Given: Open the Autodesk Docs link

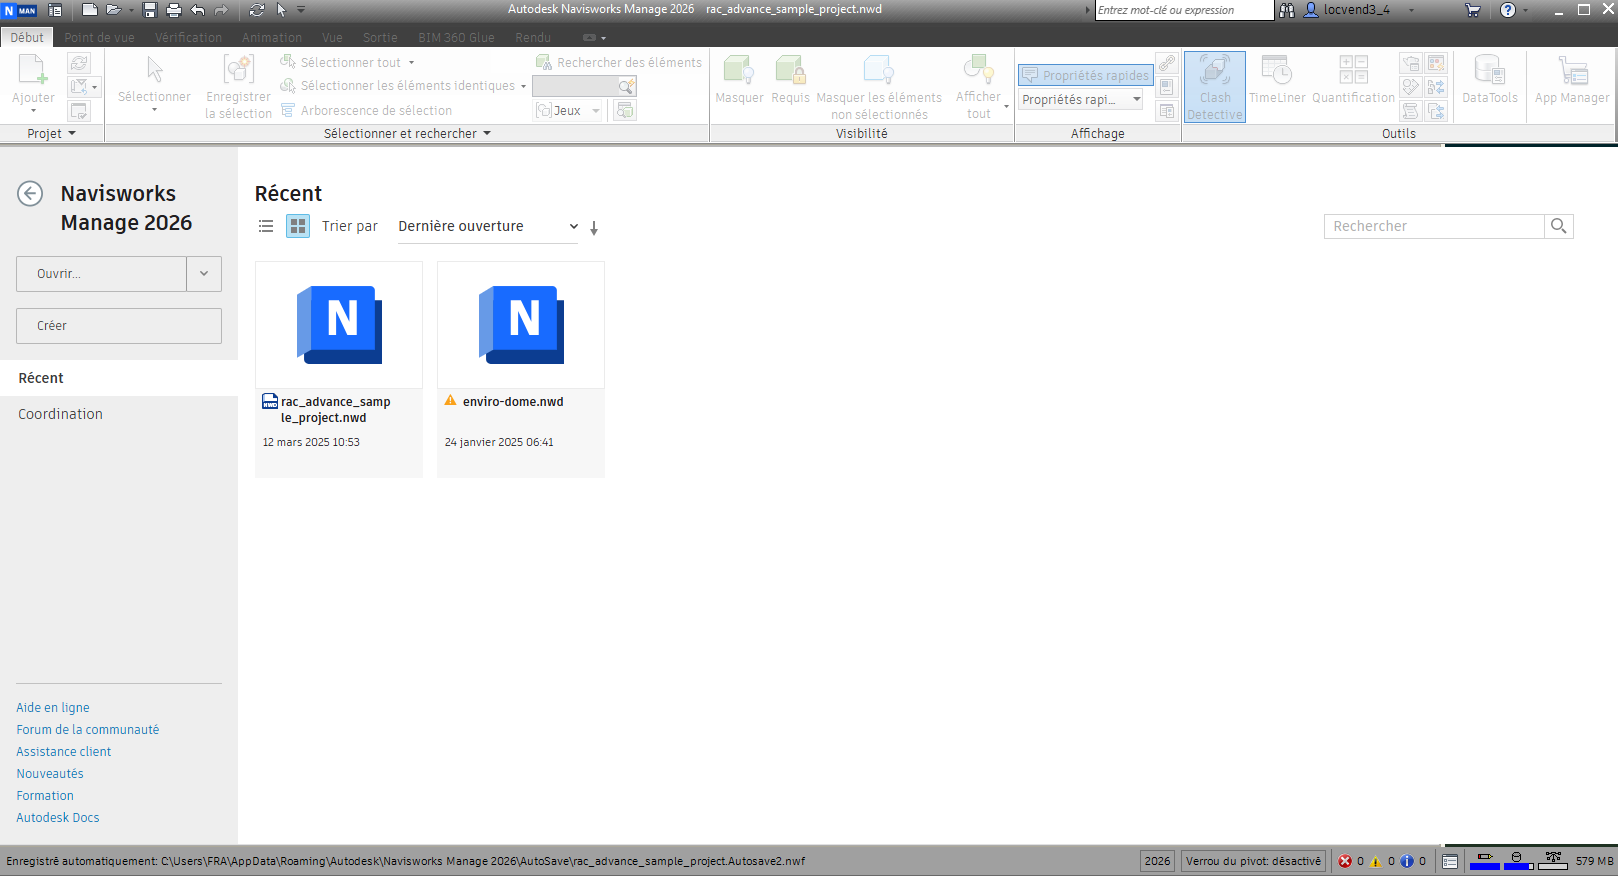Looking at the screenshot, I should point(58,817).
